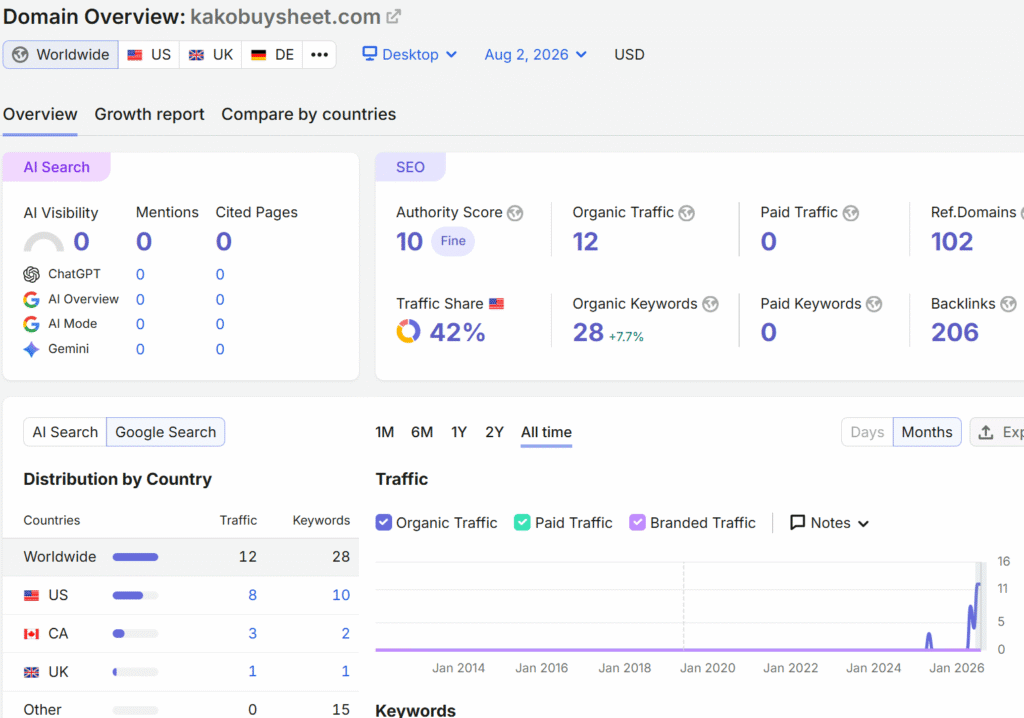Click the CA traffic share bar
The image size is (1024, 718).
coord(135,634)
